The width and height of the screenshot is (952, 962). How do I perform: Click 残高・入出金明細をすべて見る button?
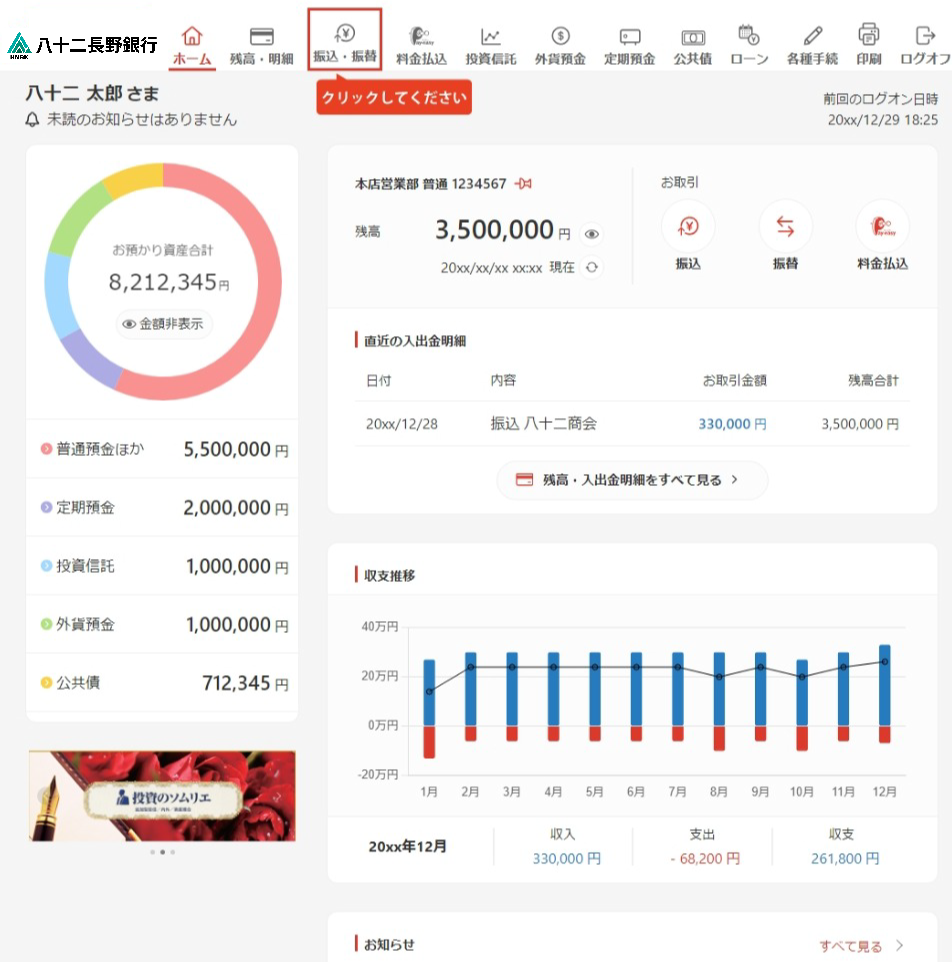tap(632, 480)
